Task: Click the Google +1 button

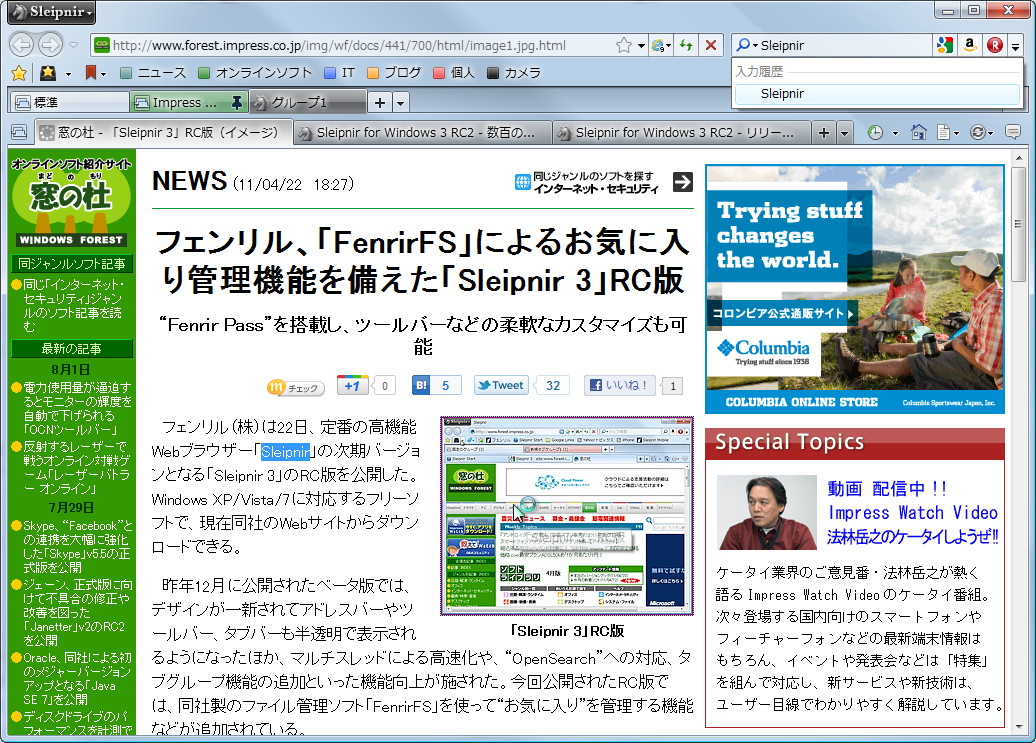Action: (352, 385)
